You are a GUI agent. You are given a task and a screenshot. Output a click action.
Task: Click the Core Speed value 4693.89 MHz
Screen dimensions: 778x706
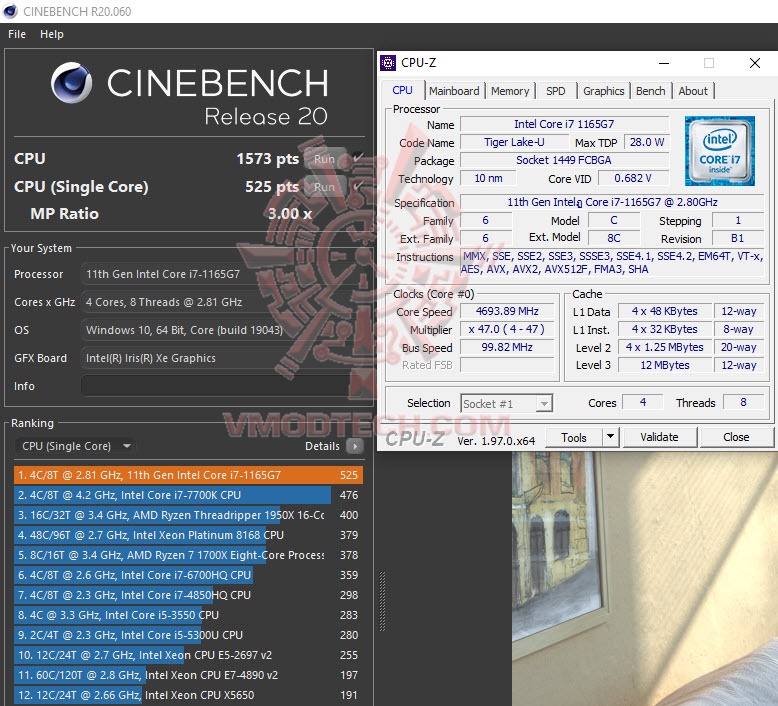507,311
